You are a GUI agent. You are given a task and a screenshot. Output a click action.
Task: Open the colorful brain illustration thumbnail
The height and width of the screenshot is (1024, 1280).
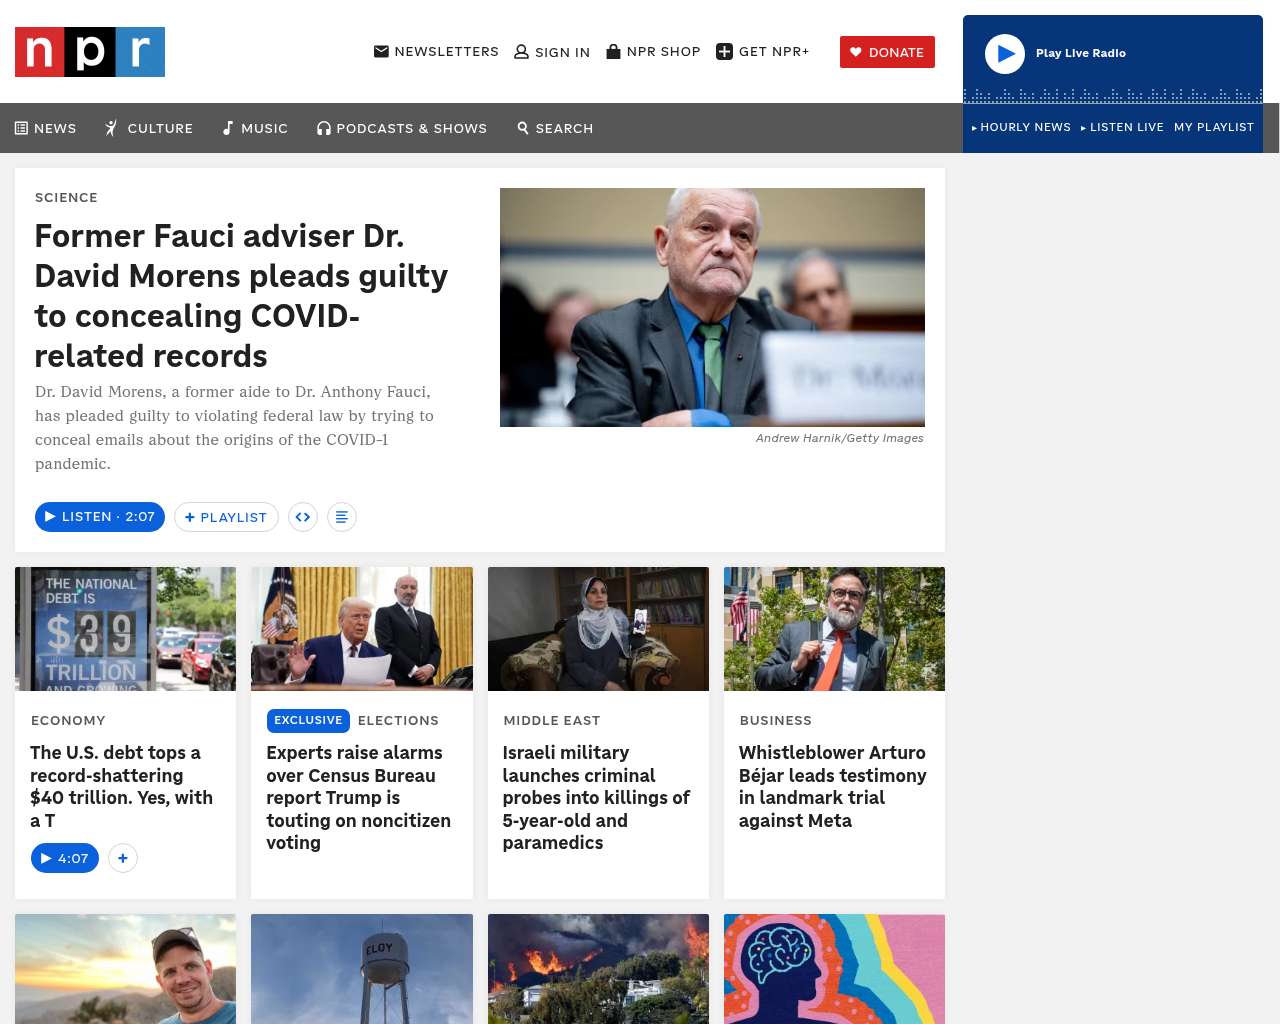coord(834,969)
